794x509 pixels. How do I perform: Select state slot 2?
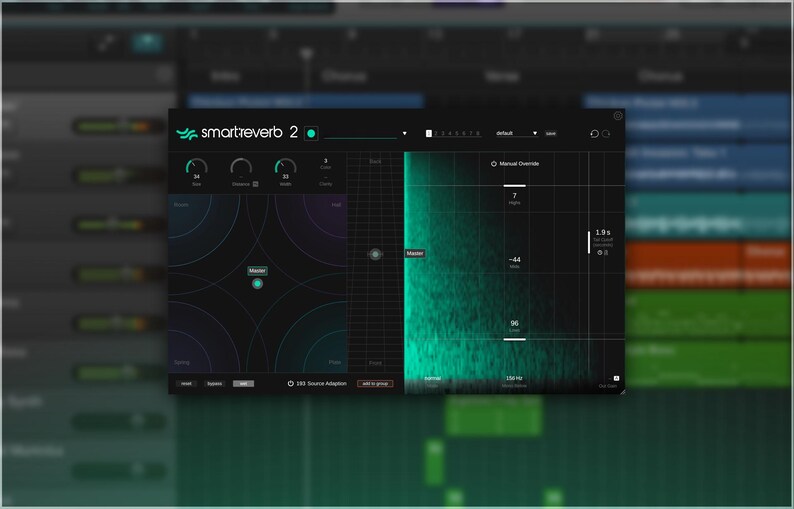point(435,134)
